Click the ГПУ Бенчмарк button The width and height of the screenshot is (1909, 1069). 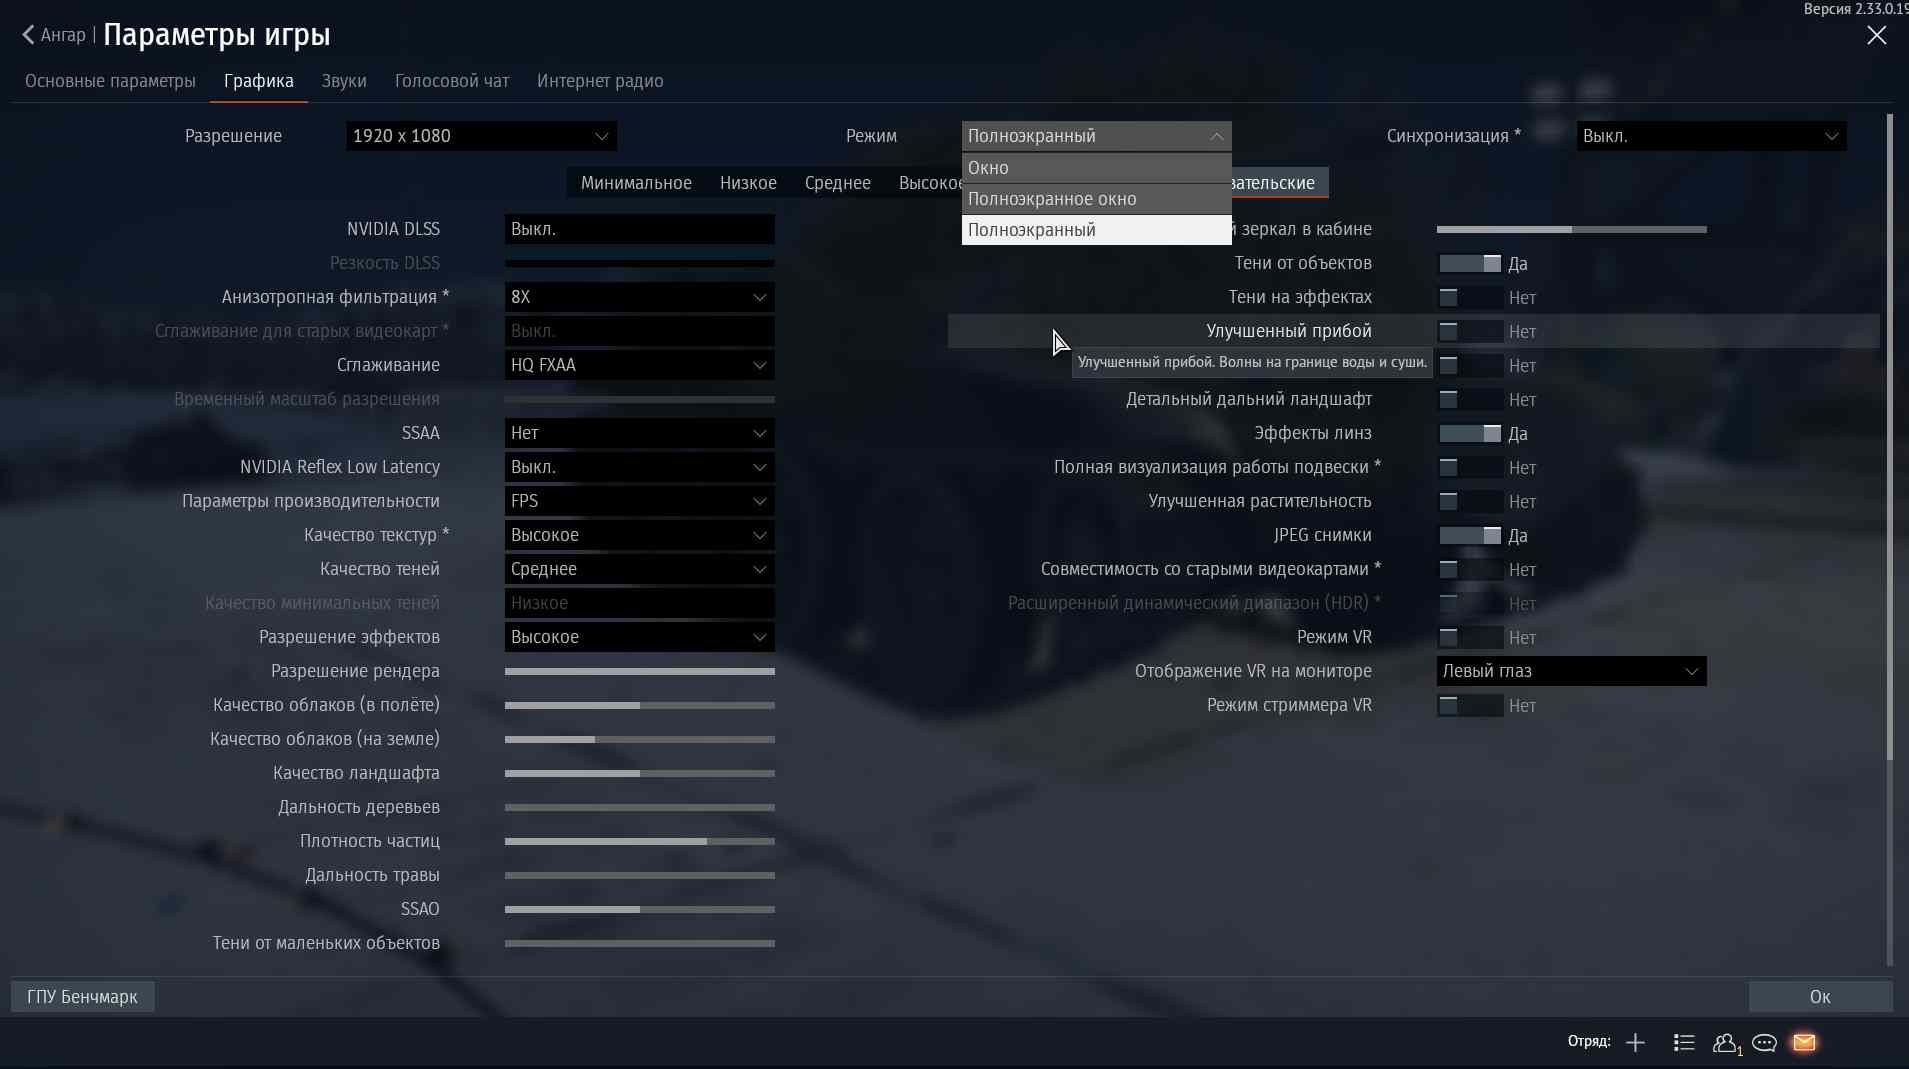pyautogui.click(x=83, y=997)
